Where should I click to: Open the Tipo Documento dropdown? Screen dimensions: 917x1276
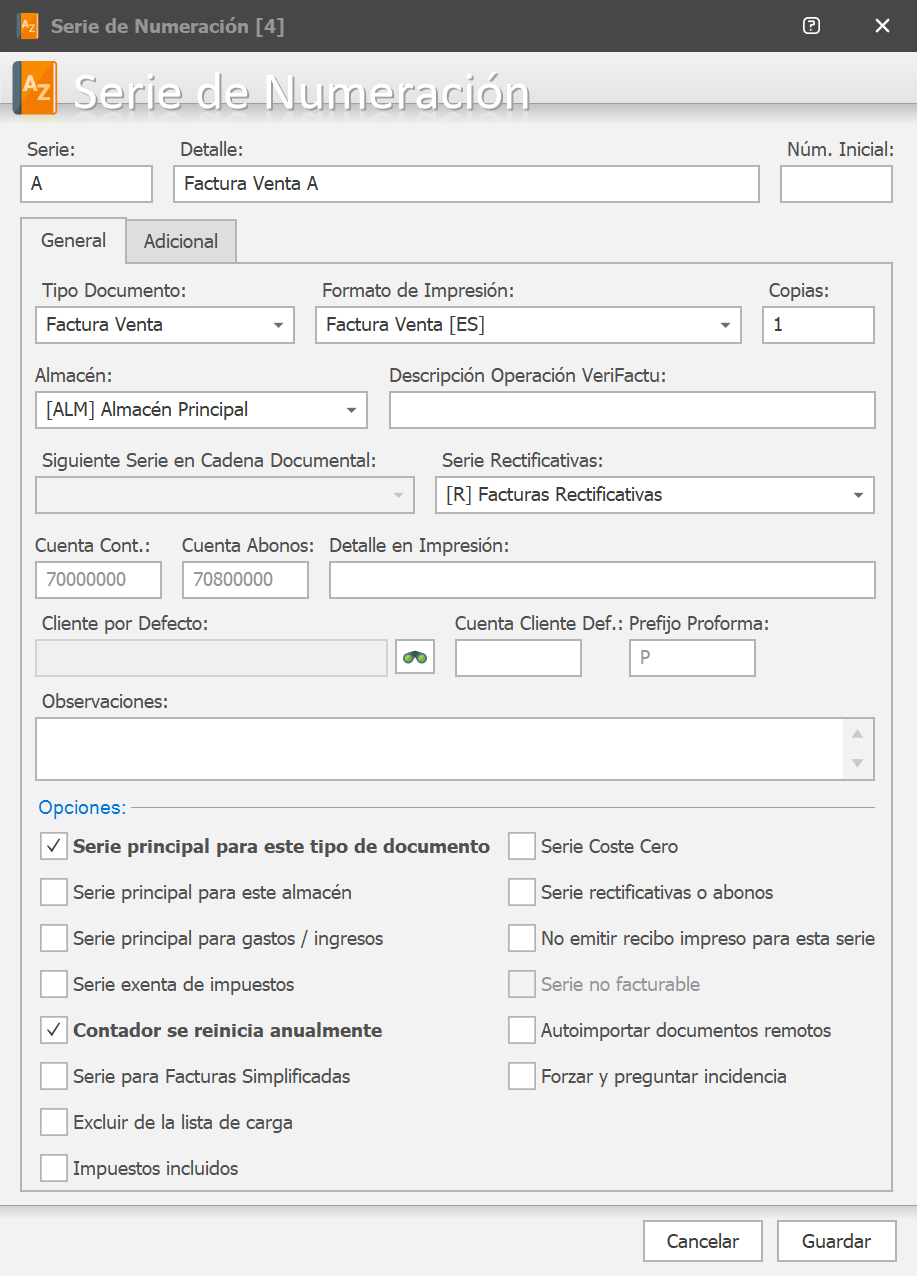point(165,325)
